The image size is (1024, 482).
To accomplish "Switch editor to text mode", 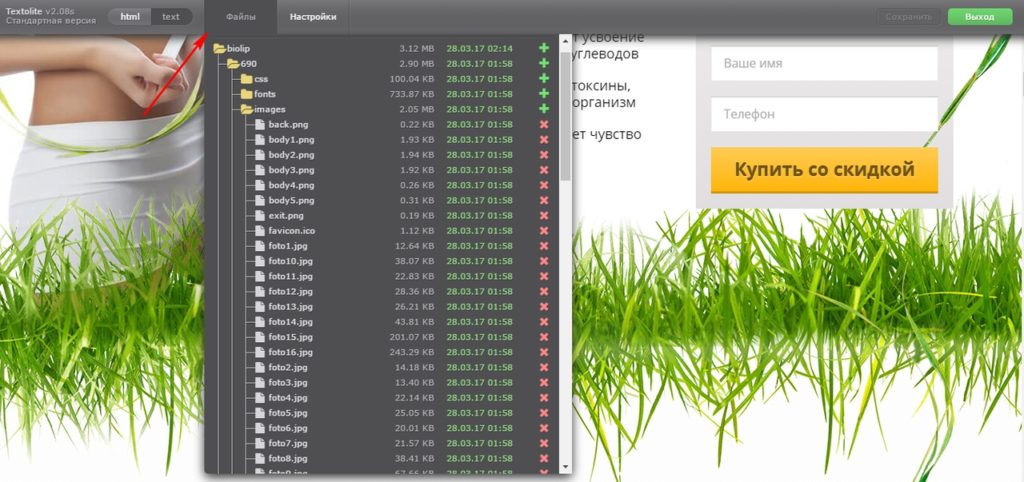I will [171, 16].
